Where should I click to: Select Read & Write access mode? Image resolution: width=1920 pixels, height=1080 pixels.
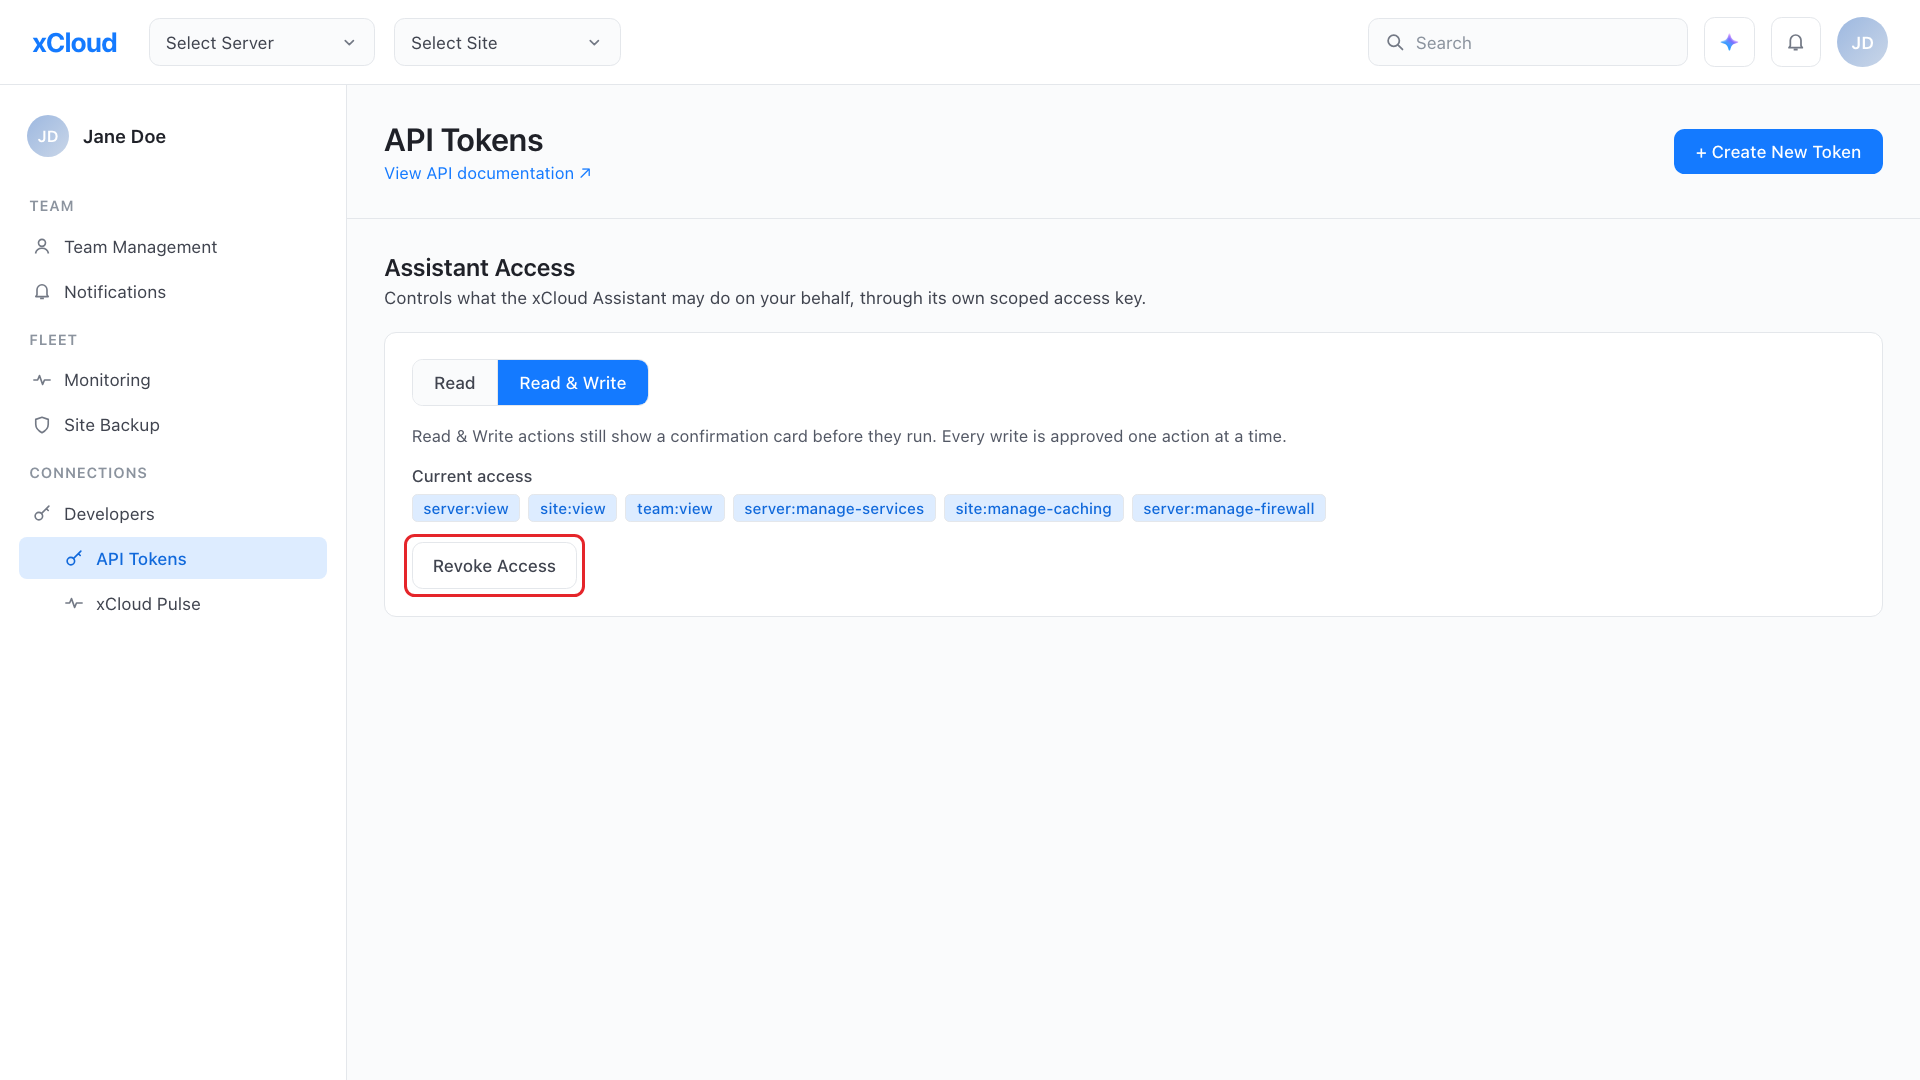[x=573, y=383]
